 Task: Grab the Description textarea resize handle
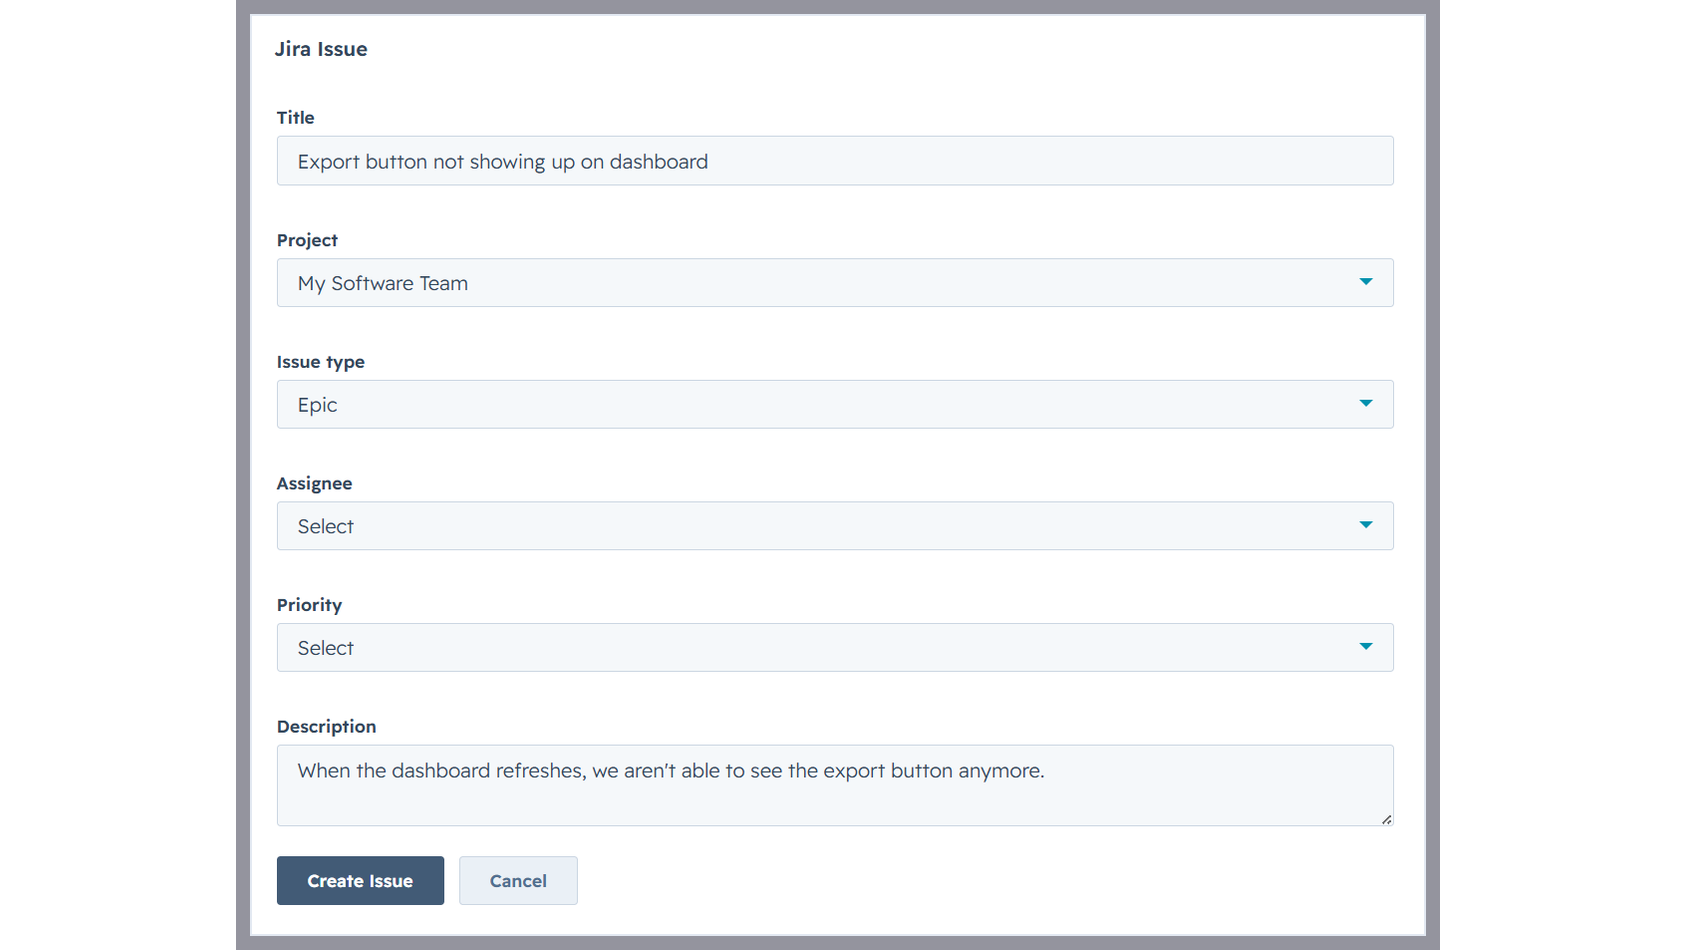[x=1386, y=819]
